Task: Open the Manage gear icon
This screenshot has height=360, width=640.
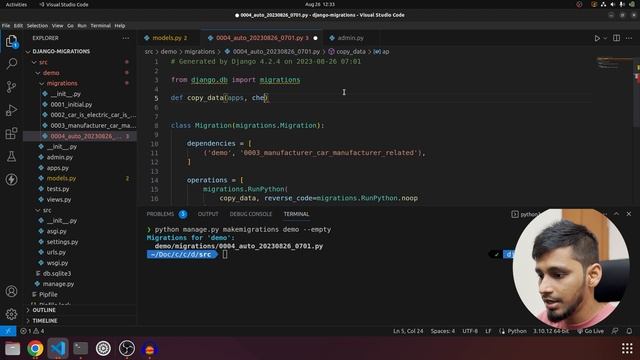Action: [11, 314]
